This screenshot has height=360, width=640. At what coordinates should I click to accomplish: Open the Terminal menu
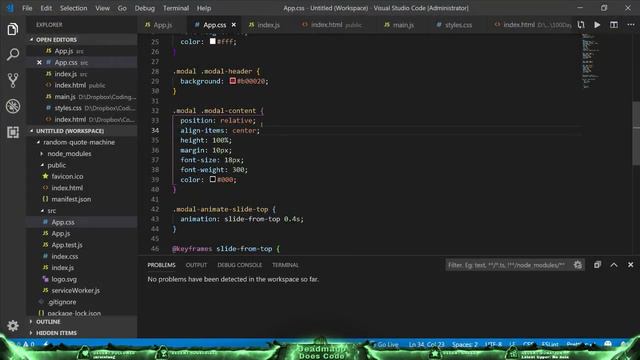176,8
